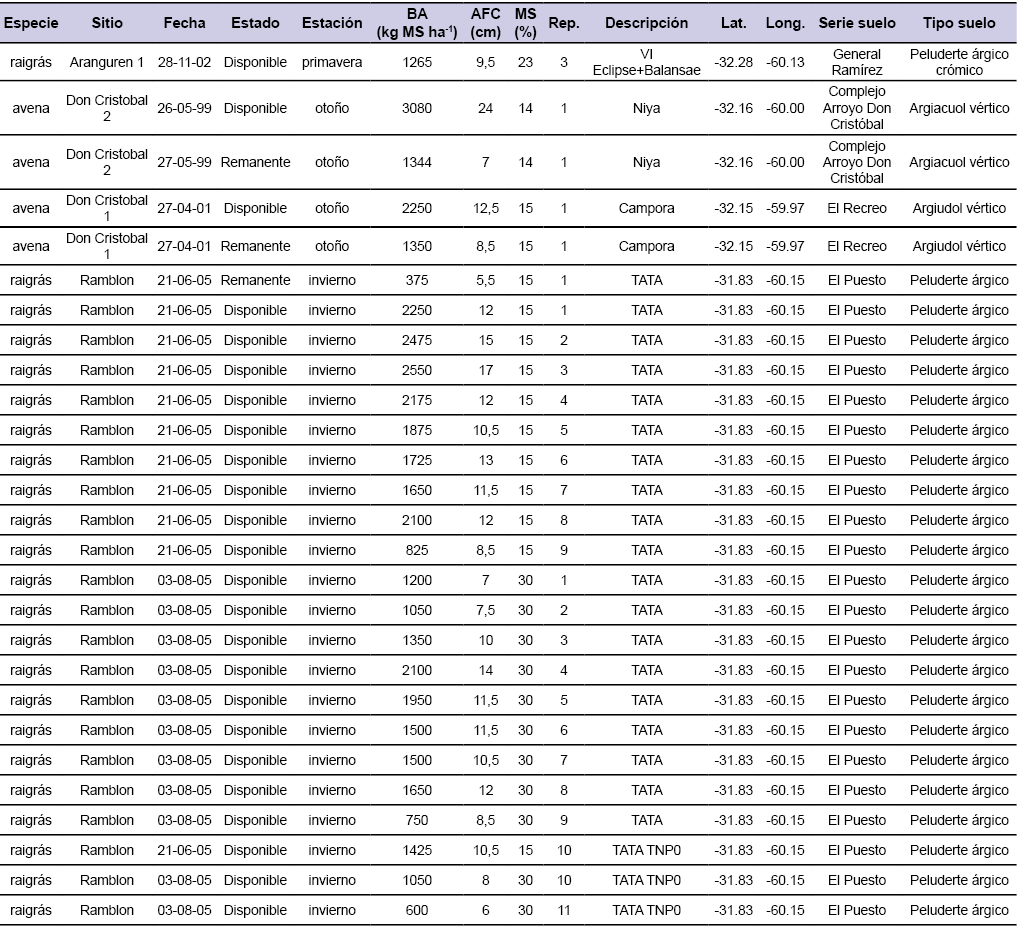1019x937 pixels.
Task: Select the VI Eclipse+Balansae description cell
Action: coord(646,62)
